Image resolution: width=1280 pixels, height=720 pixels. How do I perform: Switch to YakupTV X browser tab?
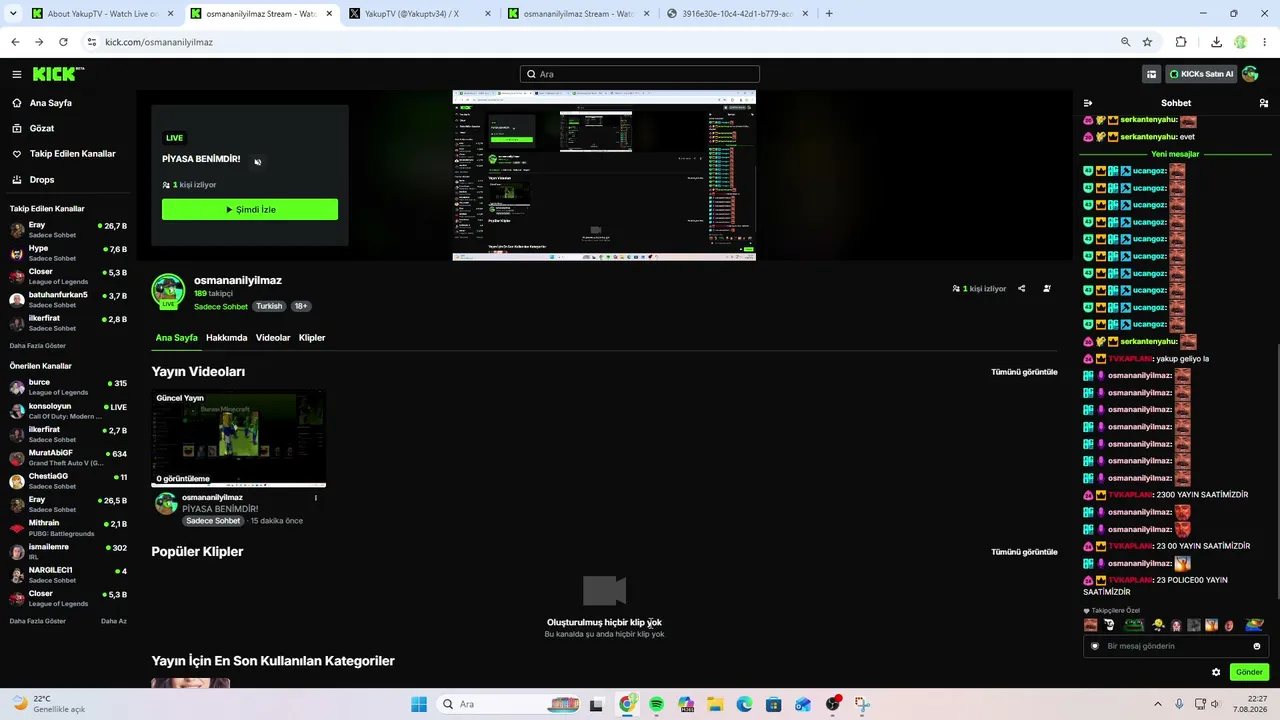pos(420,14)
